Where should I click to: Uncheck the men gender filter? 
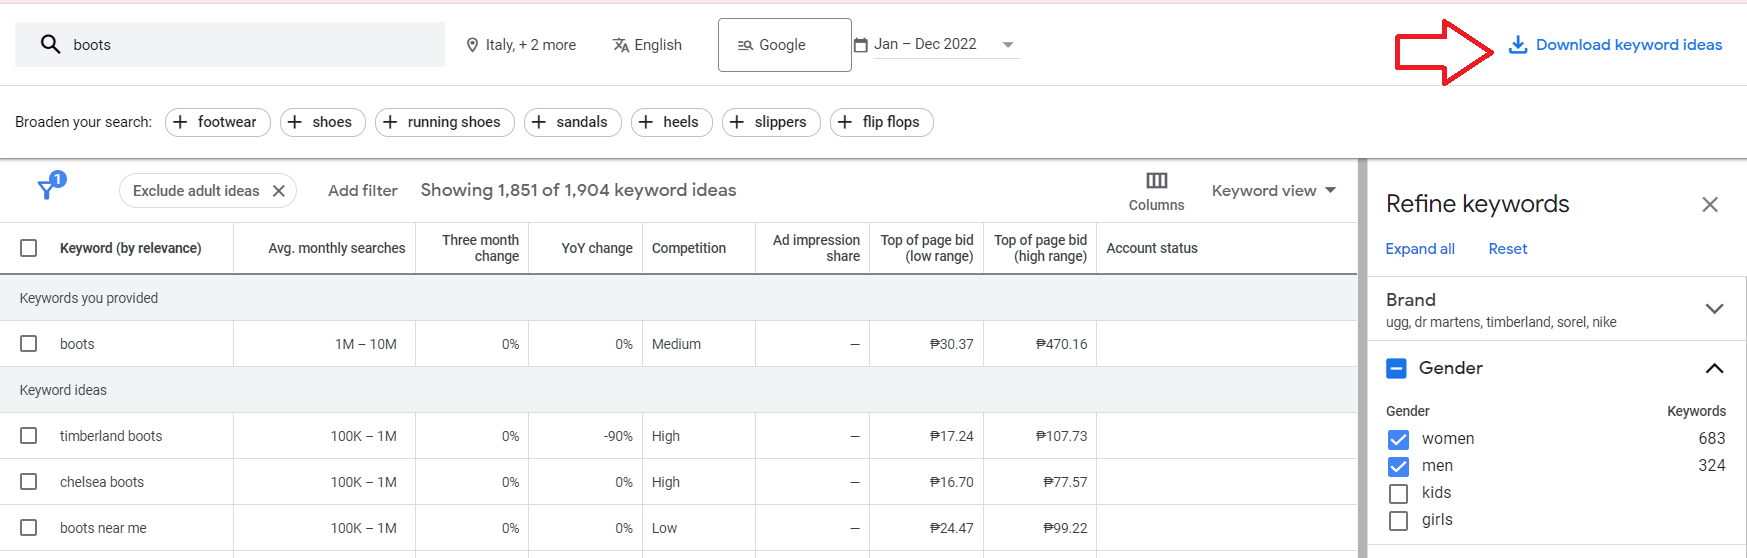(1398, 467)
